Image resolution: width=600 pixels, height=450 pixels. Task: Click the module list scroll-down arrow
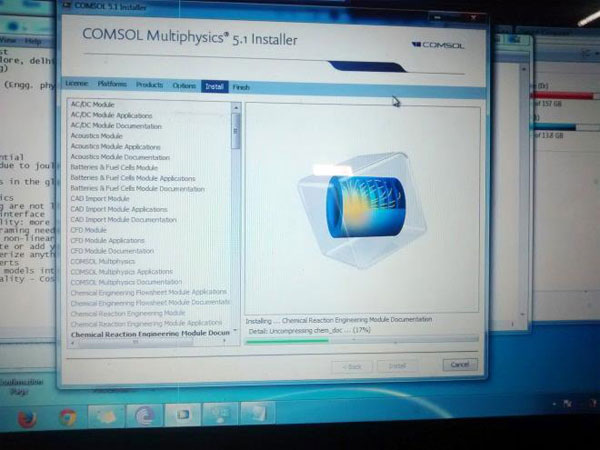tap(235, 330)
